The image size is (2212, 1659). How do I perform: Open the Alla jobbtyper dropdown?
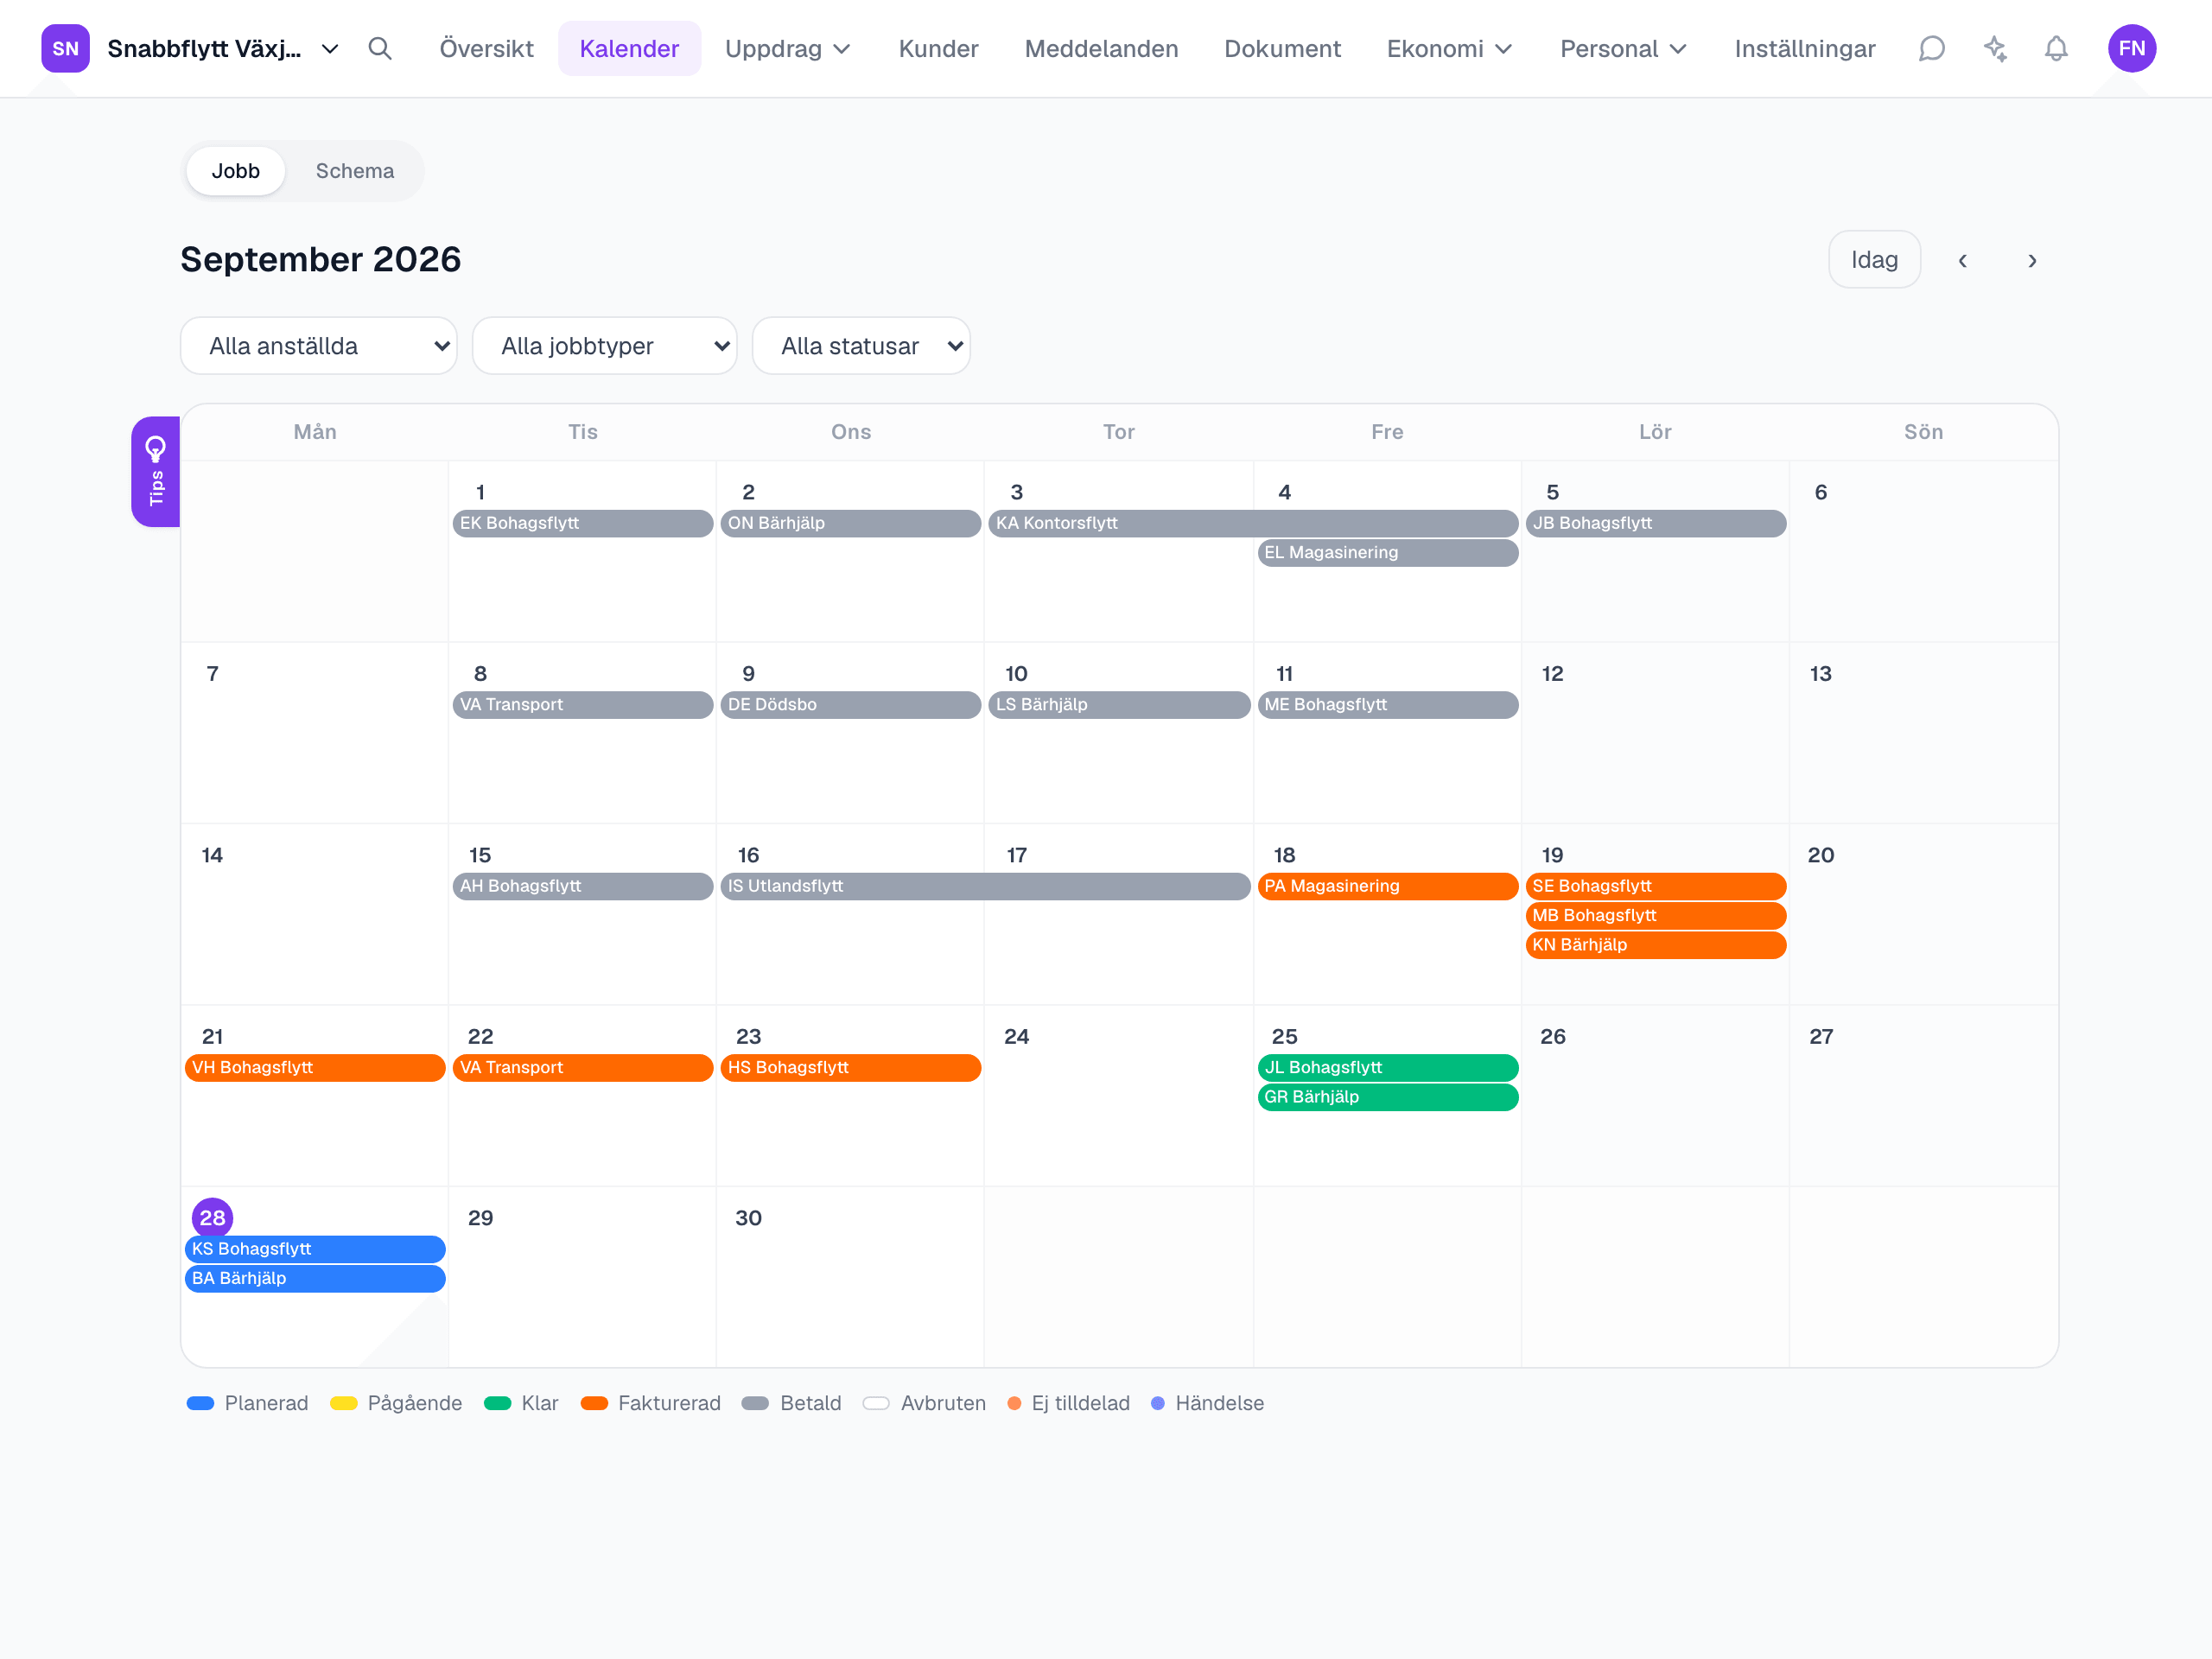605,346
